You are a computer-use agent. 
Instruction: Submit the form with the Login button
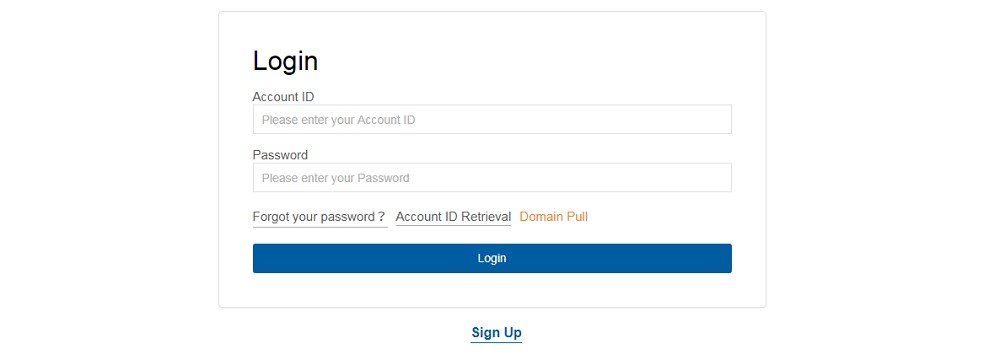click(492, 259)
